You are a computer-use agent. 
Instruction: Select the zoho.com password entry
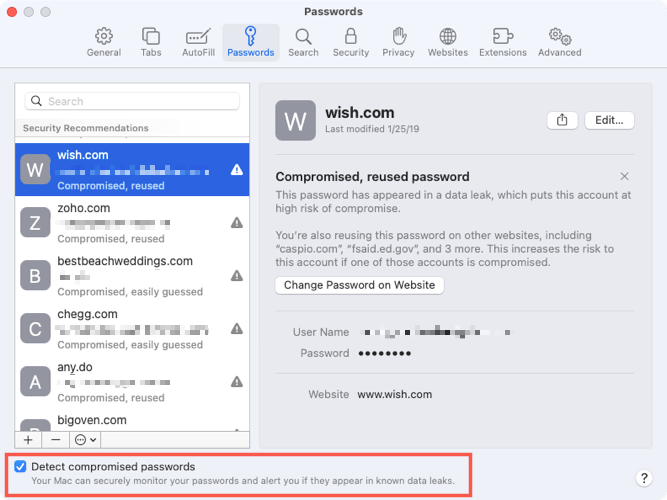(132, 223)
